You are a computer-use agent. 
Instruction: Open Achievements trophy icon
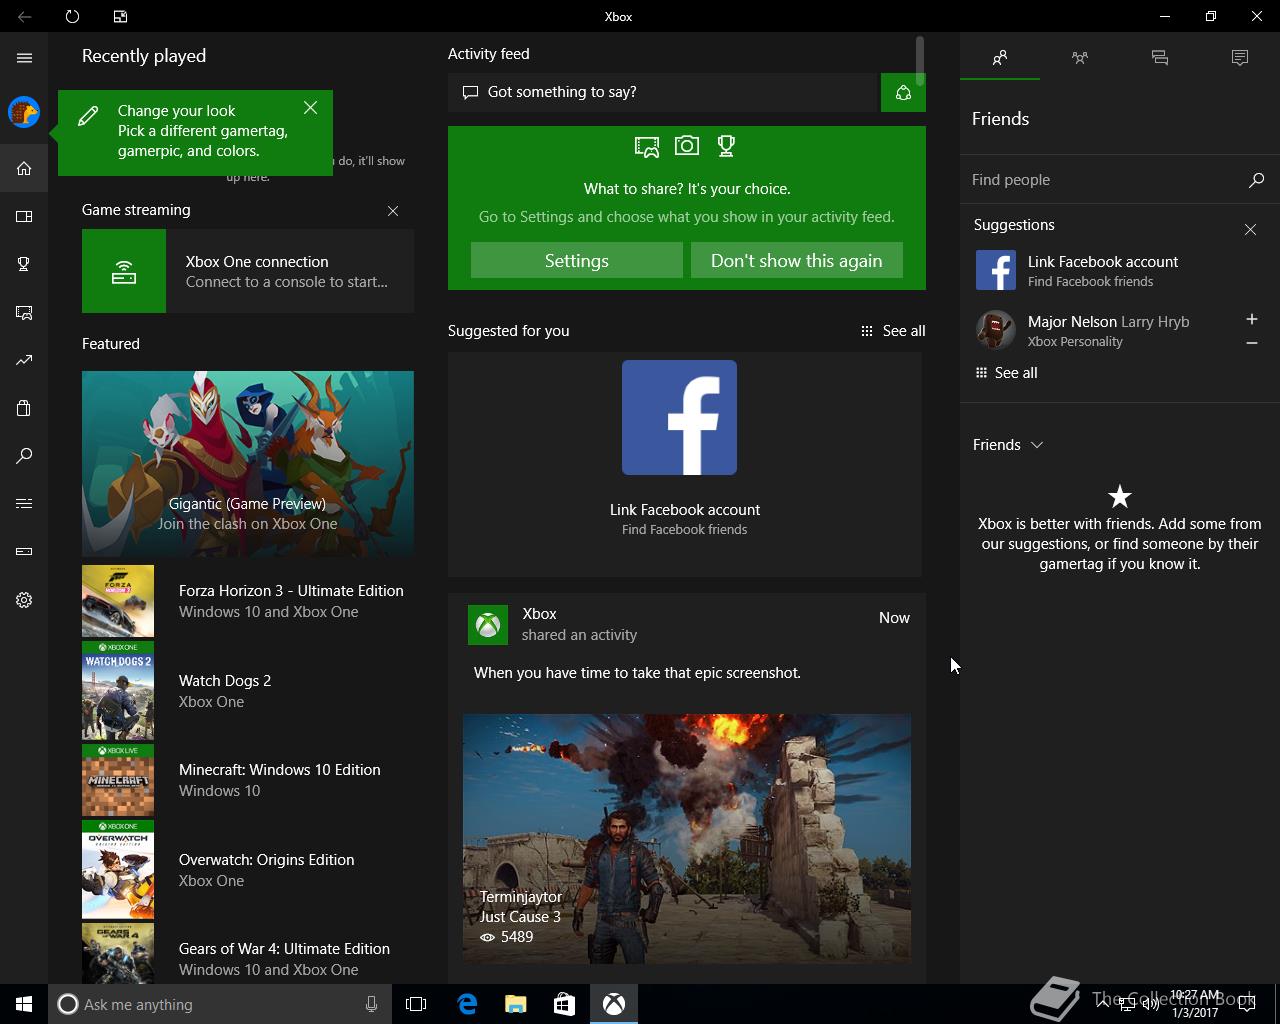24,264
